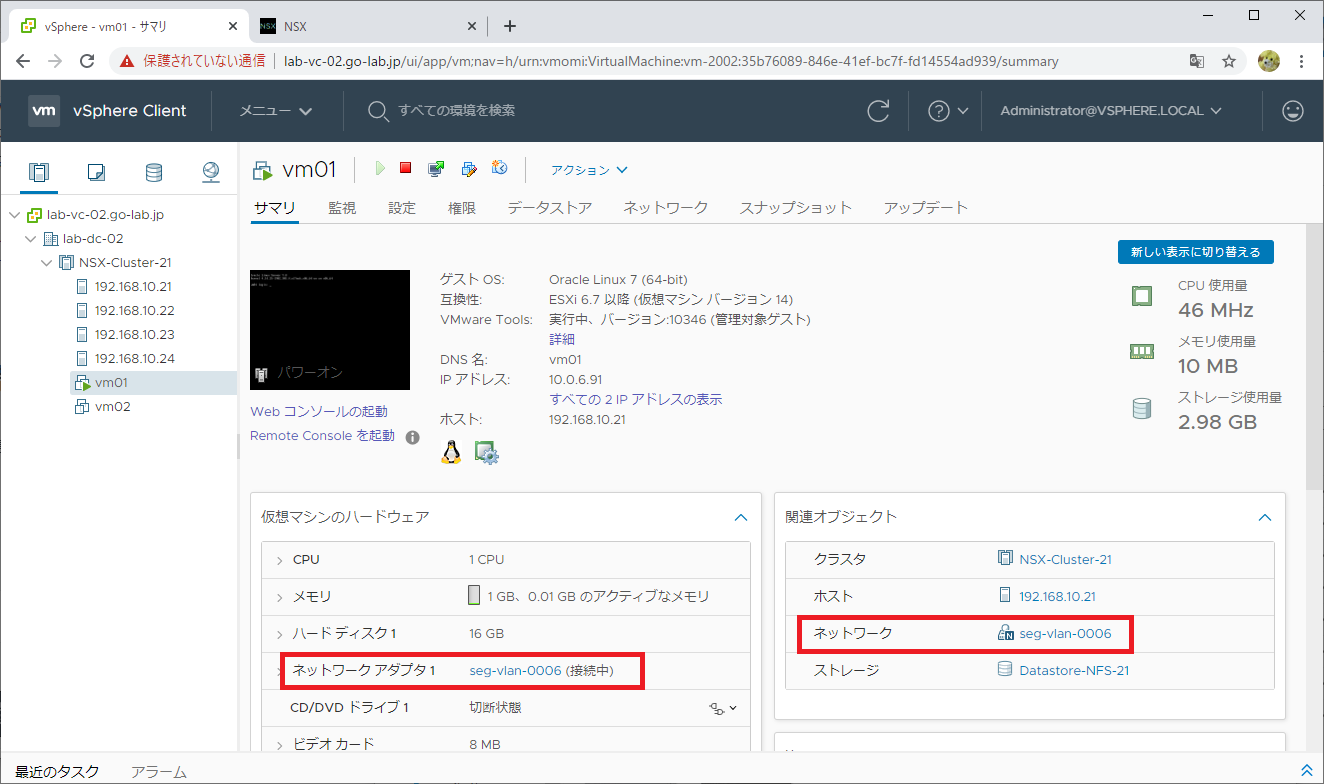This screenshot has width=1324, height=784.
Task: Open the VMs and Templates view icon
Action: [x=96, y=172]
